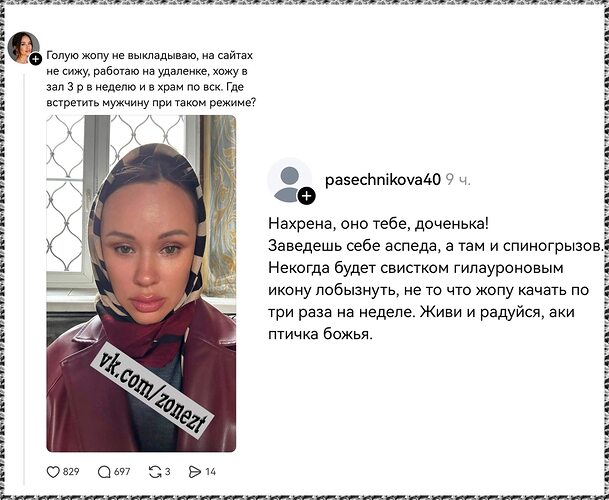This screenshot has width=609, height=500.
Task: Open the reply text beginning 'Нахрена, оно тебе'
Action: (x=435, y=279)
